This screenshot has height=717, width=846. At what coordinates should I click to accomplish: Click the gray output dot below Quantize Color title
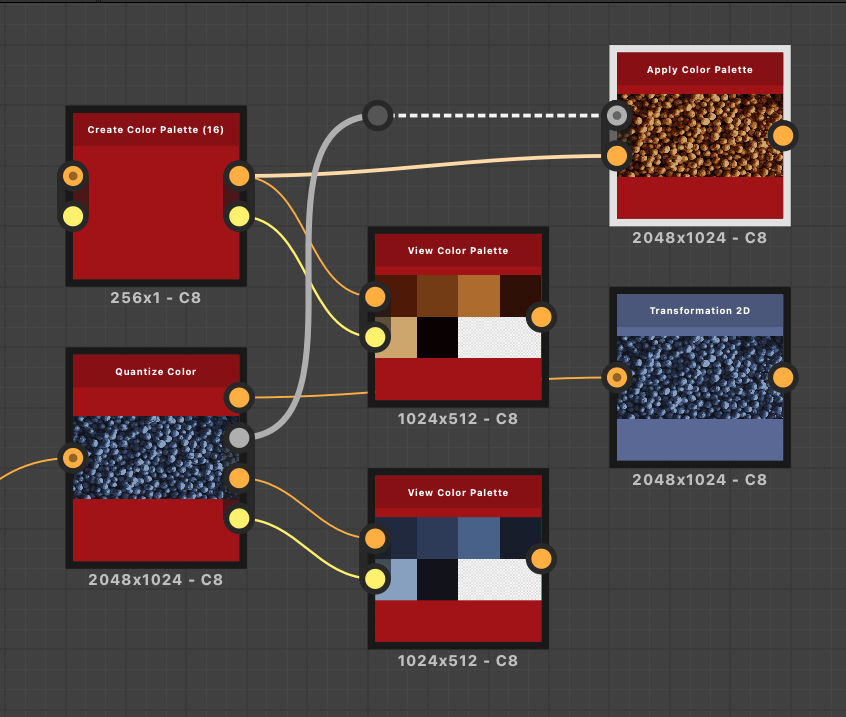click(x=239, y=437)
